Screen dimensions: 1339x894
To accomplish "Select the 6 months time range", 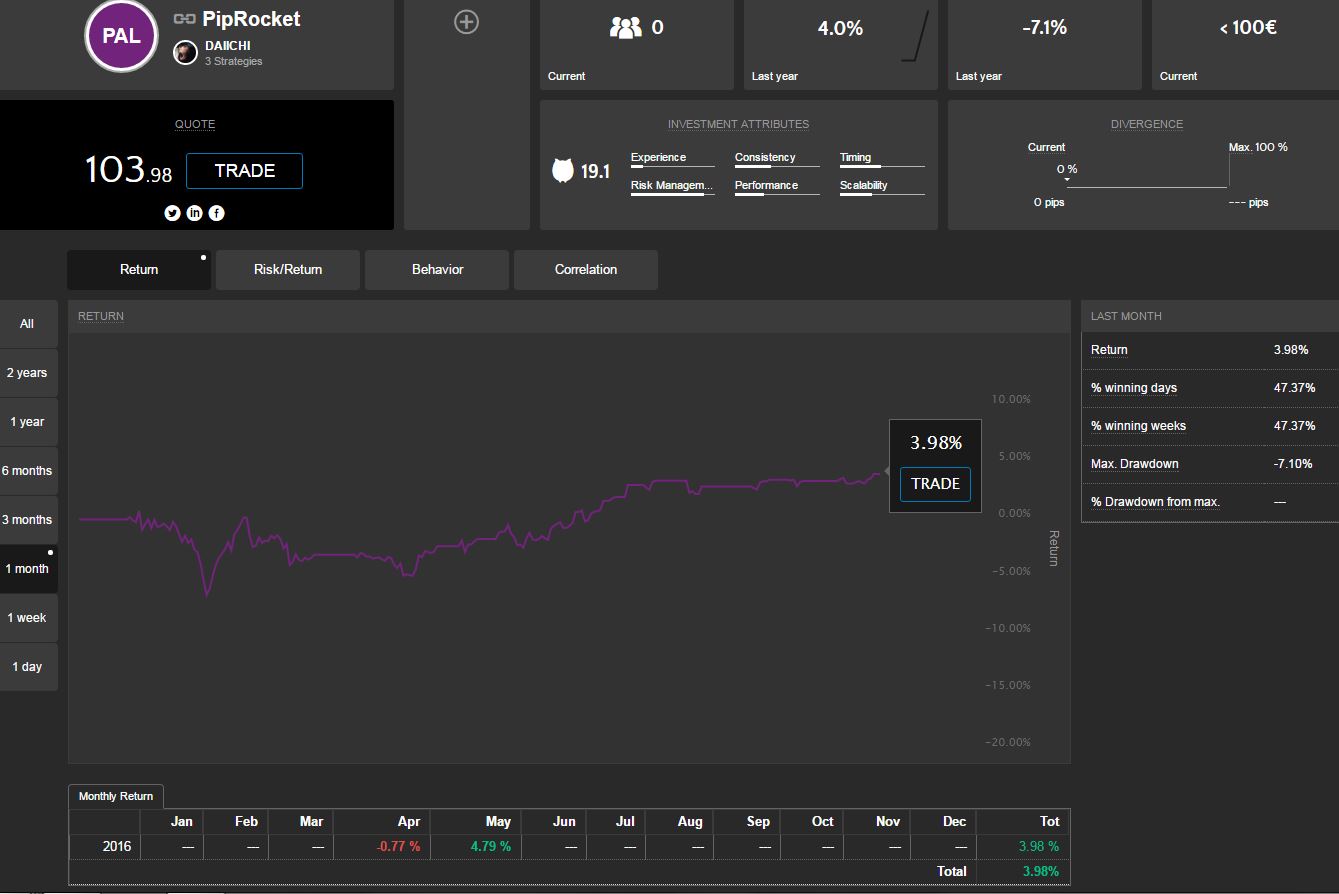I will [28, 471].
